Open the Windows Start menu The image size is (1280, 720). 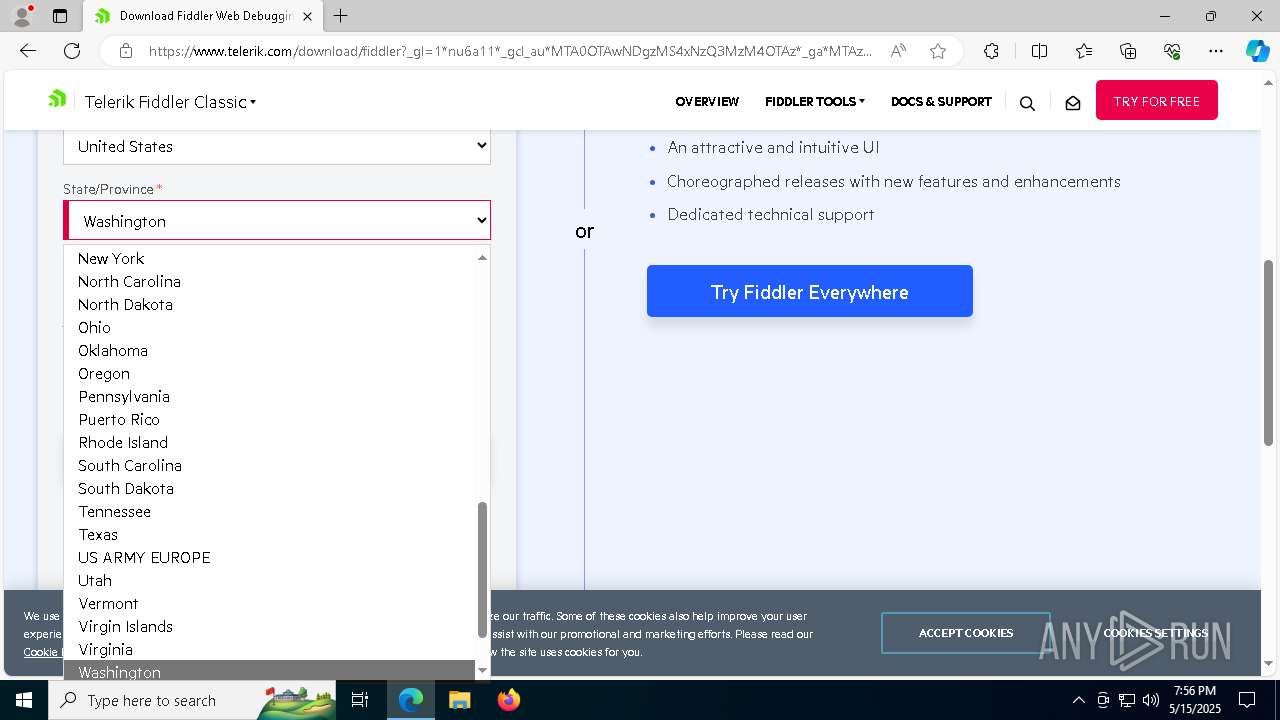pyautogui.click(x=24, y=700)
